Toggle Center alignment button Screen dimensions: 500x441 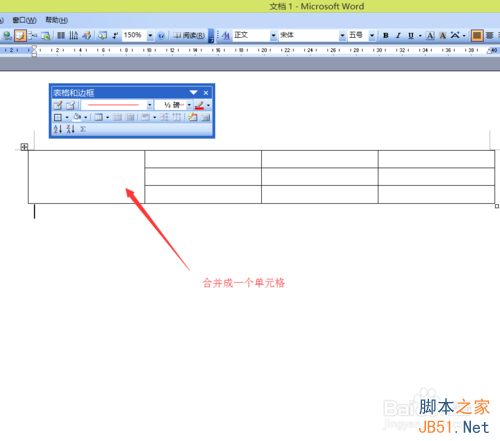[x=490, y=35]
